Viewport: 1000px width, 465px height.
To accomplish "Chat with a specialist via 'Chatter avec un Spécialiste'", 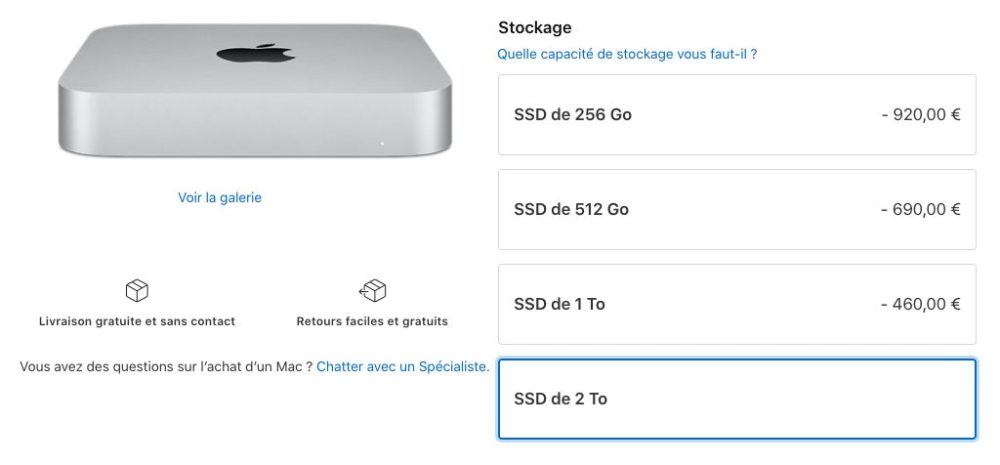I will pos(403,367).
